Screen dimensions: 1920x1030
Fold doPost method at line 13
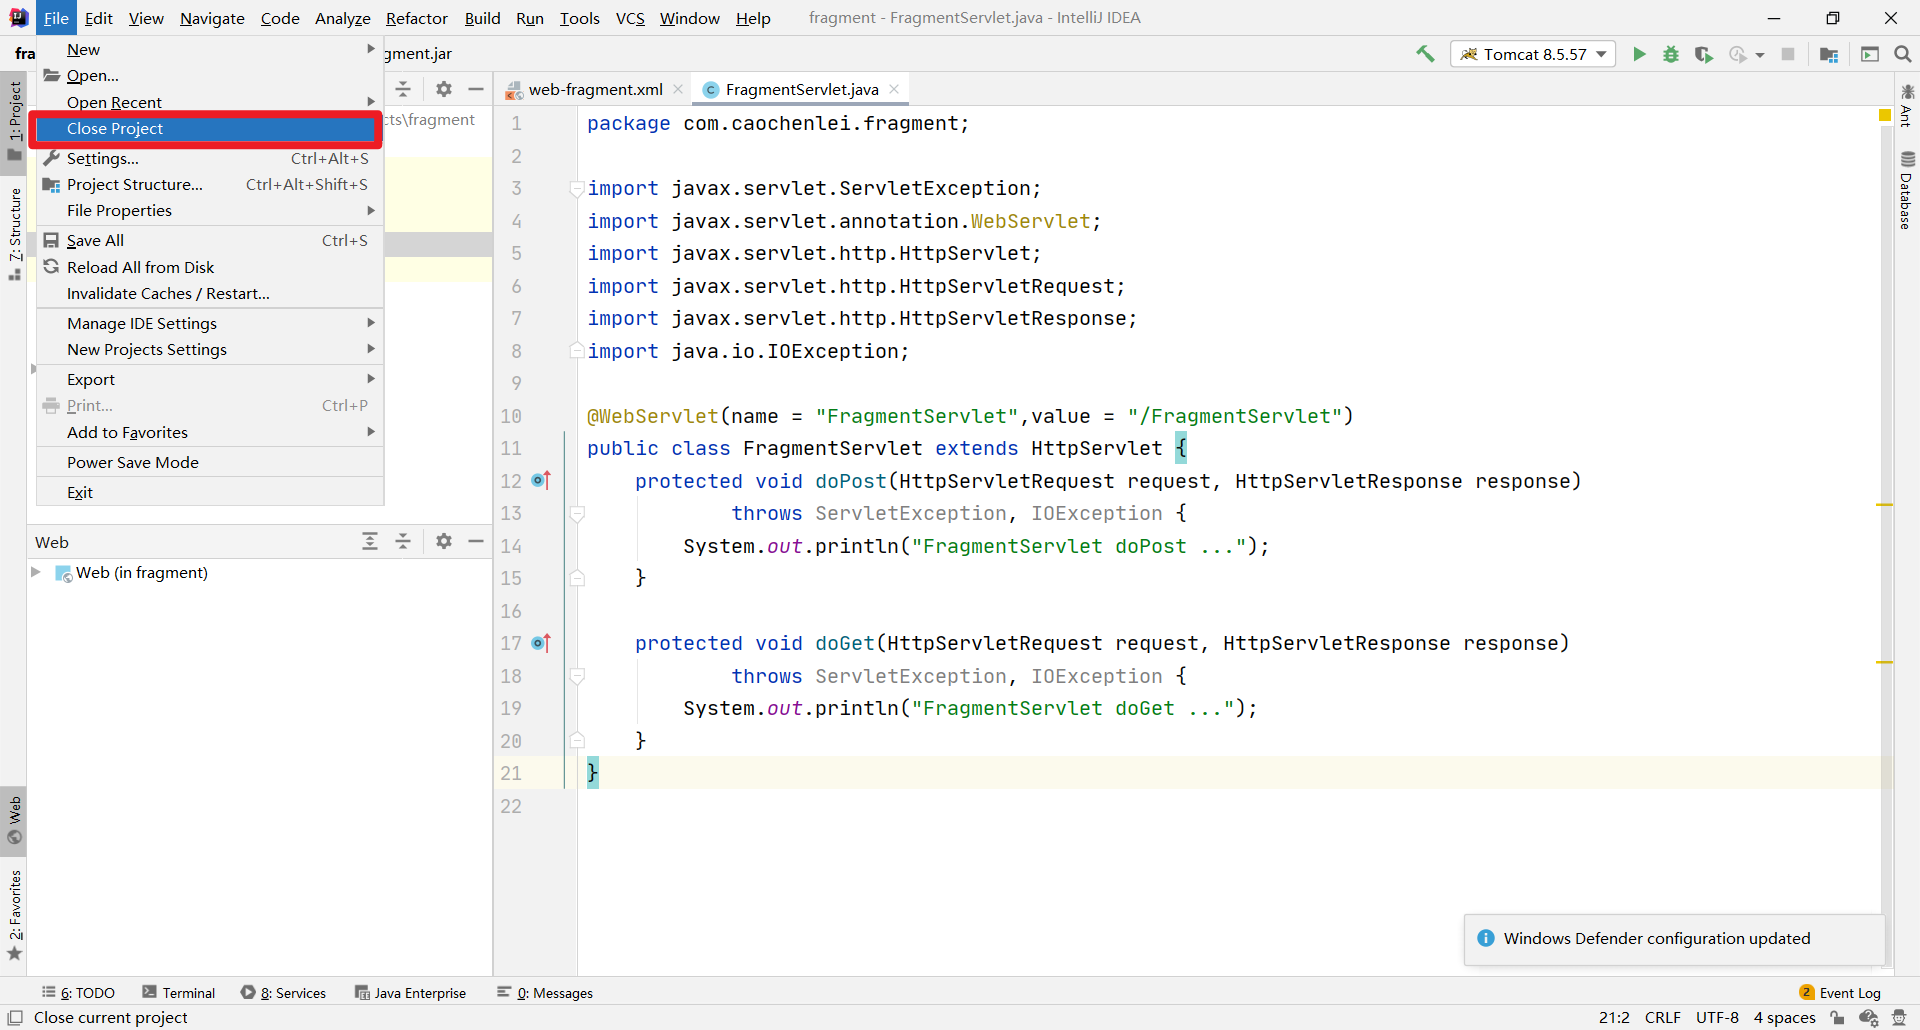coord(577,514)
